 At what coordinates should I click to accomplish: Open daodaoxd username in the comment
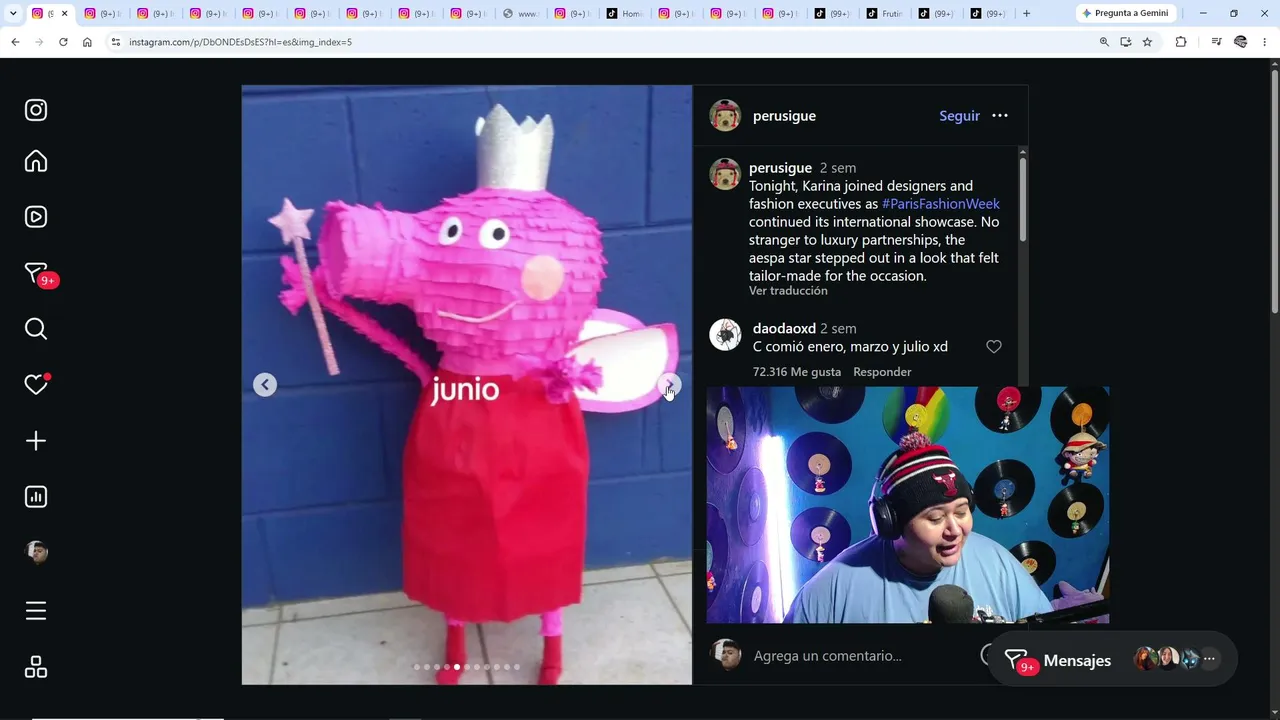point(784,329)
